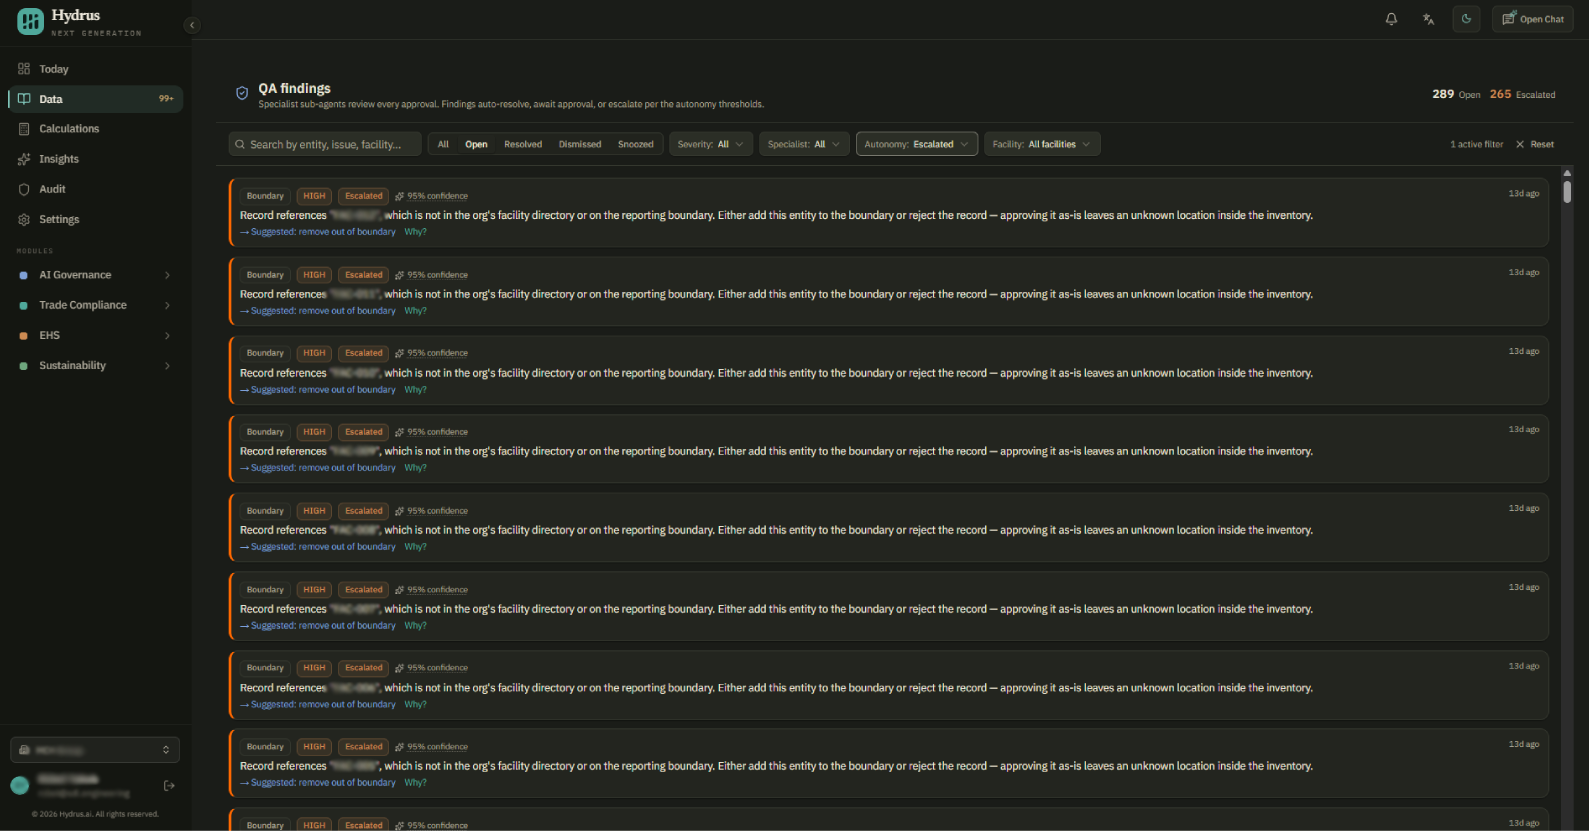Select the Data book icon in sidebar
This screenshot has width=1589, height=833.
24,99
